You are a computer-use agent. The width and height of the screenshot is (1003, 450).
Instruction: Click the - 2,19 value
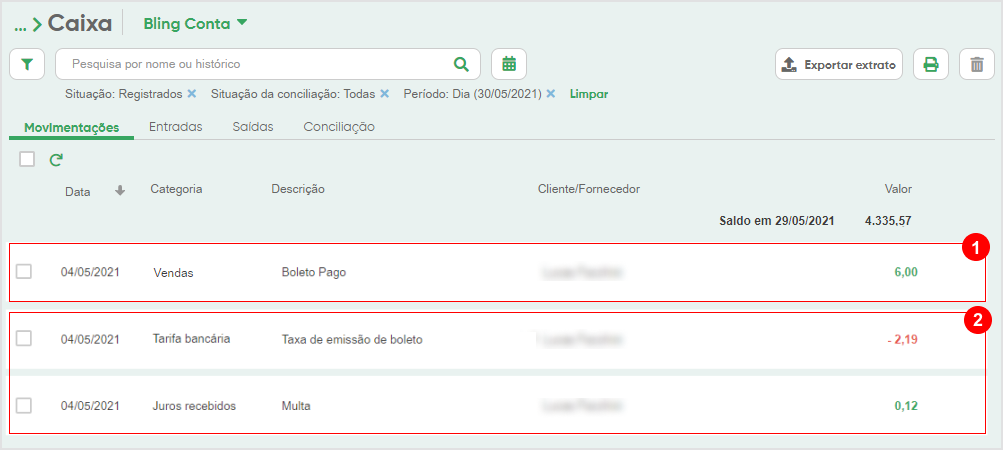[x=903, y=340]
